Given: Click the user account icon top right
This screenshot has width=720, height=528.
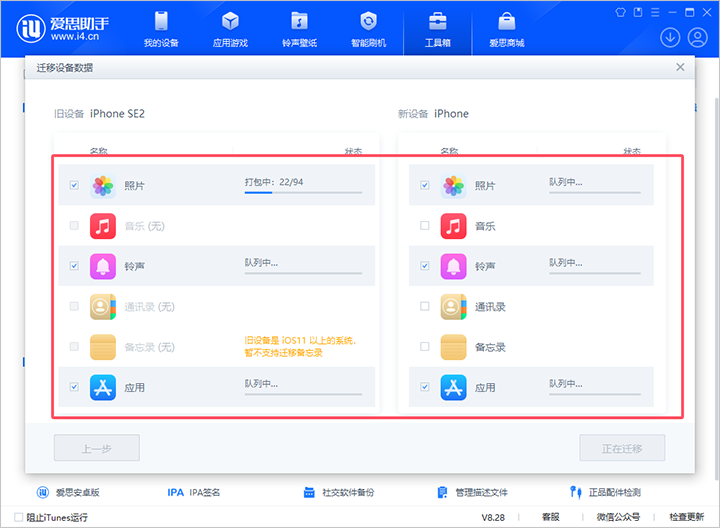Looking at the screenshot, I should tap(697, 37).
